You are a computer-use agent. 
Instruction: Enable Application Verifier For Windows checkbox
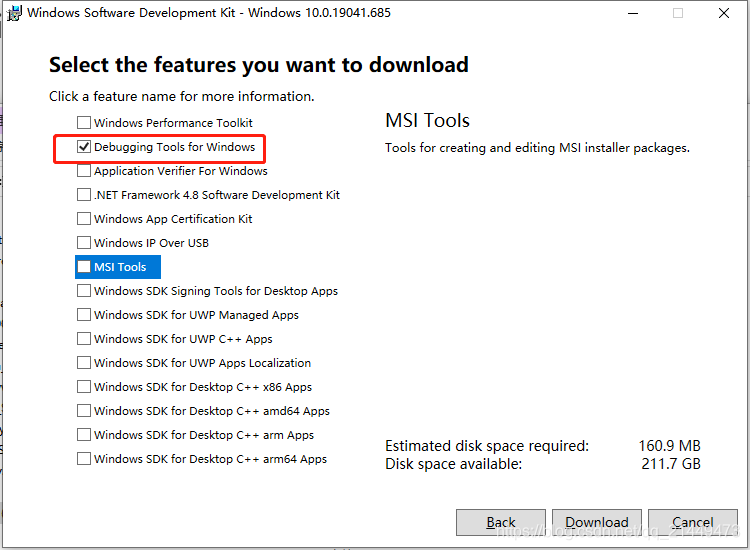click(84, 170)
